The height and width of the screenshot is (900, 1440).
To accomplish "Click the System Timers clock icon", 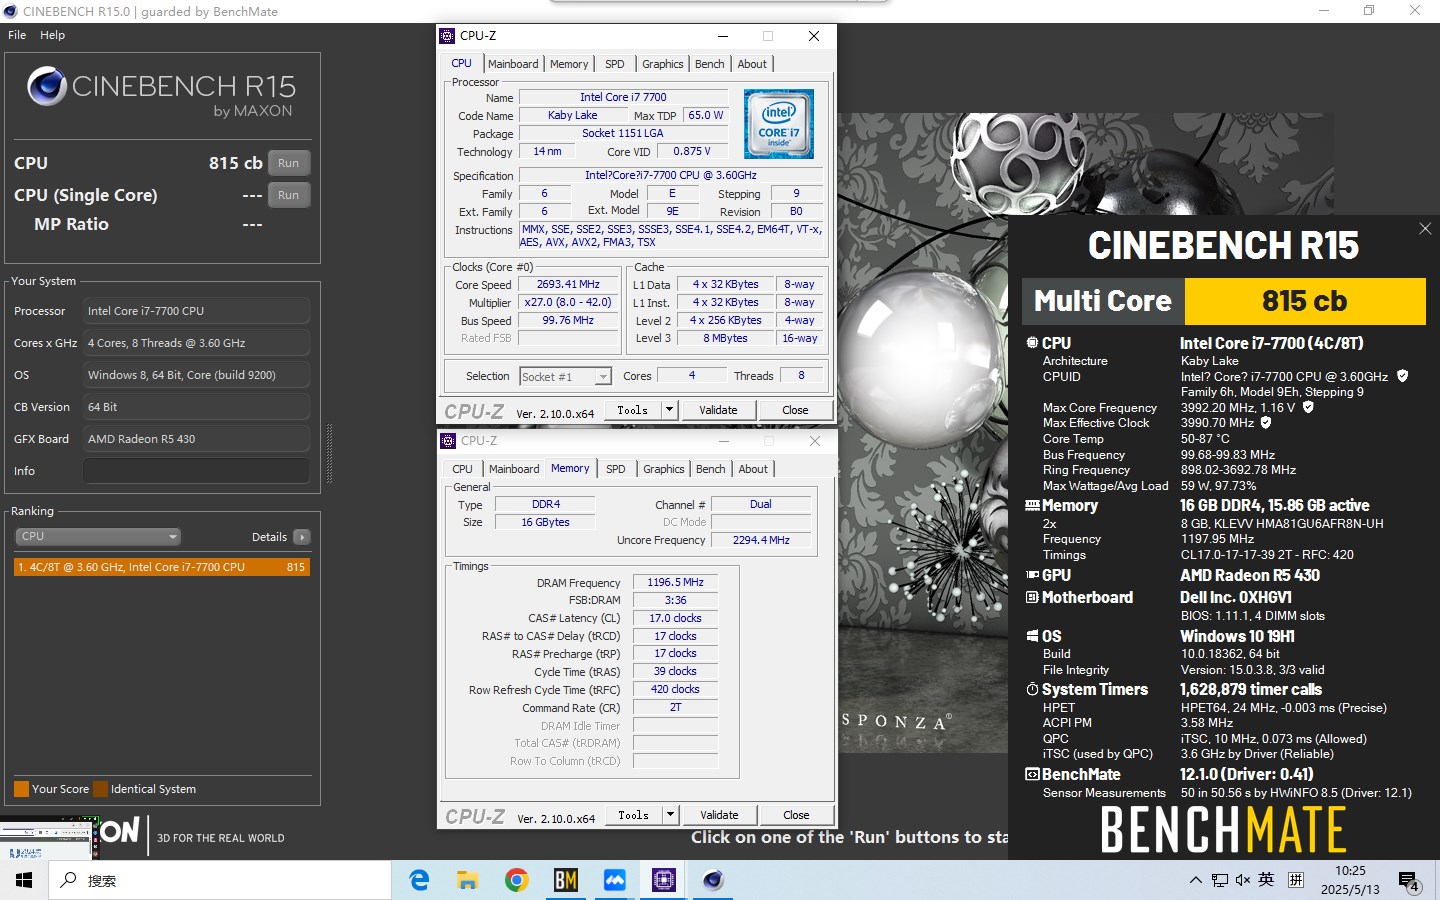I will (x=1032, y=690).
